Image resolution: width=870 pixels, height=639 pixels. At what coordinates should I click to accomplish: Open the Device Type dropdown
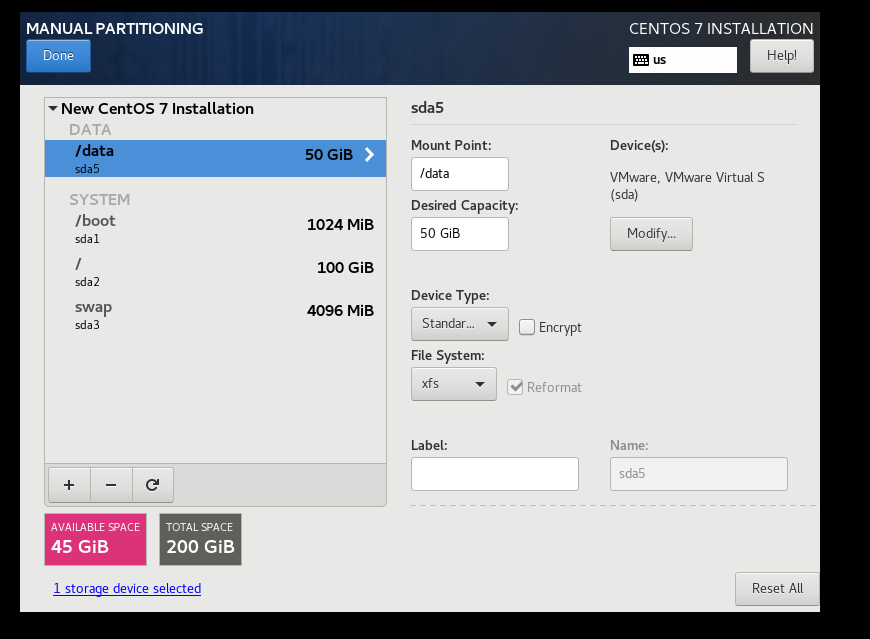click(x=459, y=324)
